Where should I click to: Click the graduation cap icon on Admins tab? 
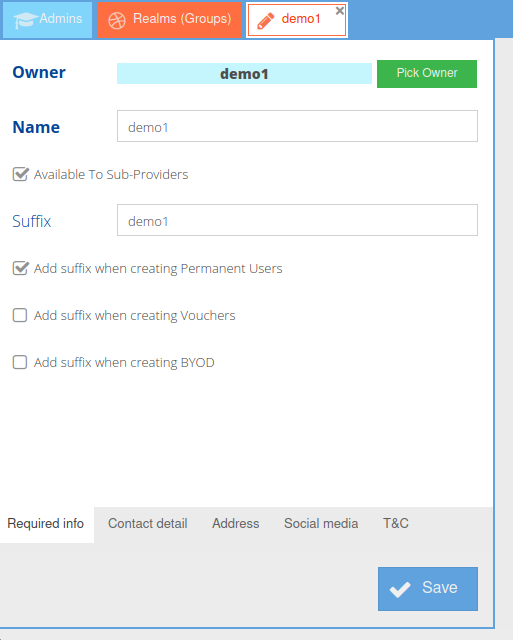coord(25,20)
